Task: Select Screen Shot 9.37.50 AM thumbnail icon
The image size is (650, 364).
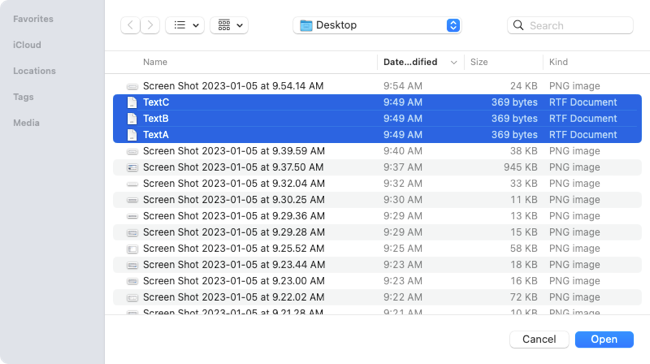Action: [132, 167]
